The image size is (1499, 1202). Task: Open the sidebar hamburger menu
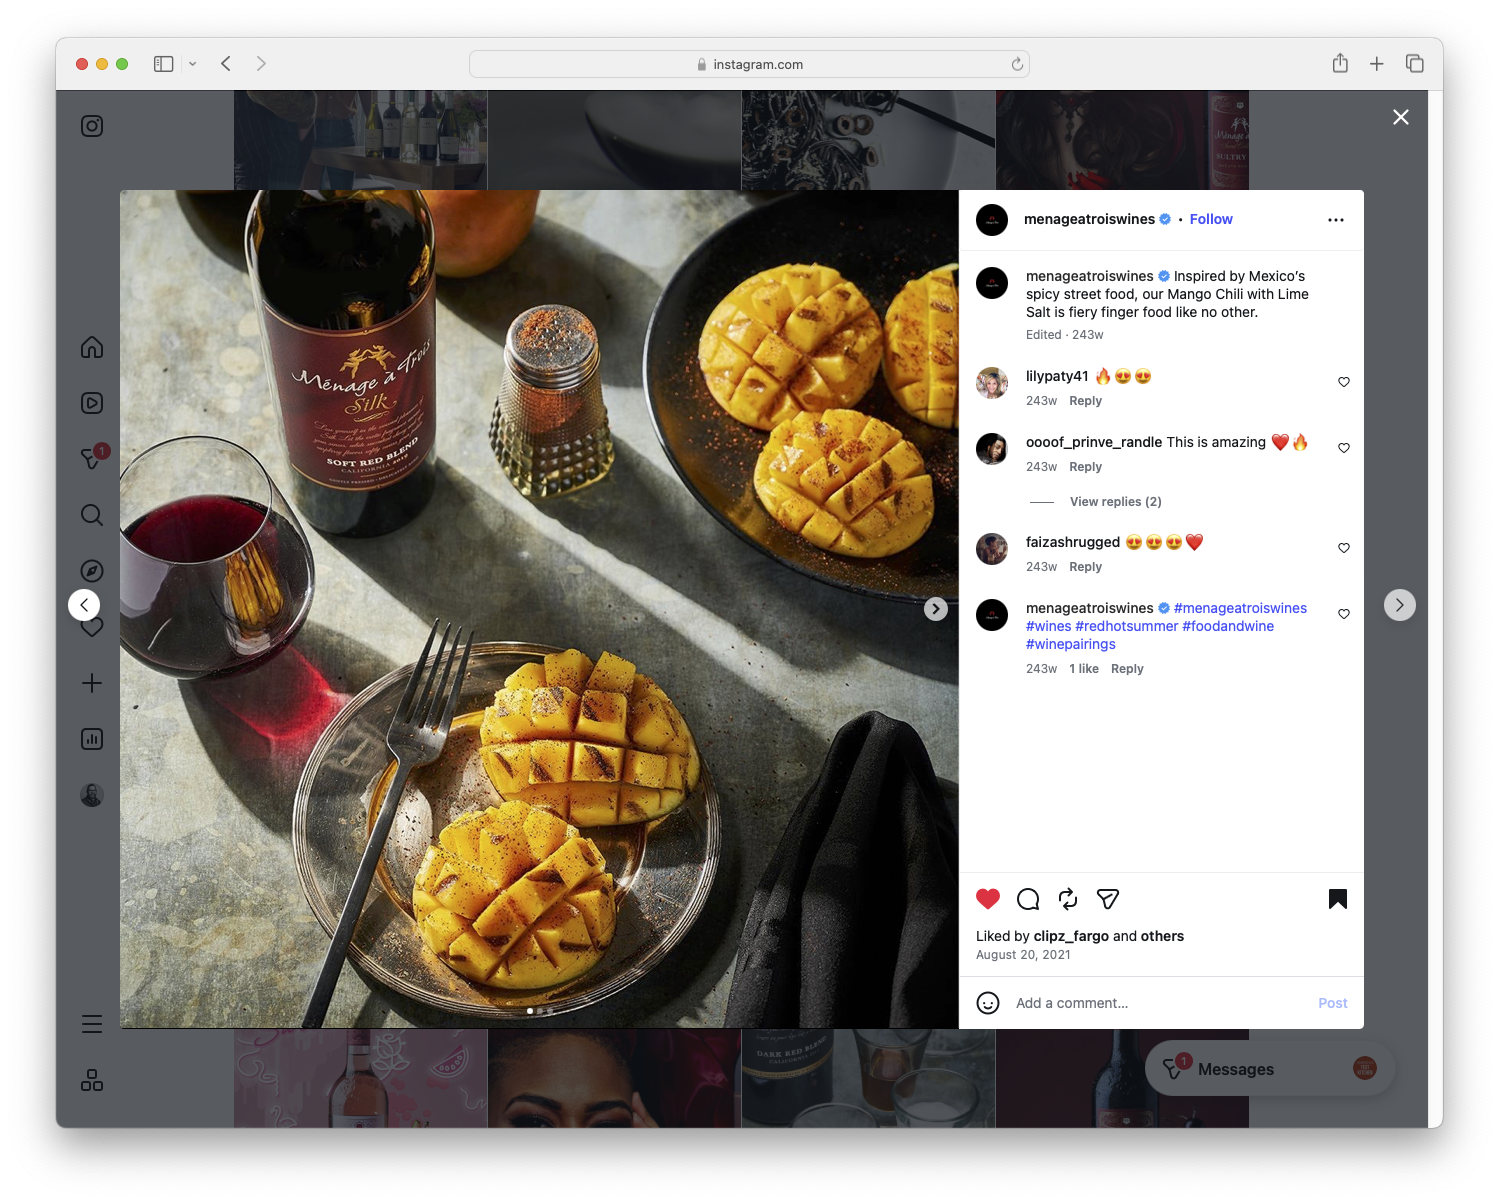[x=92, y=1024]
